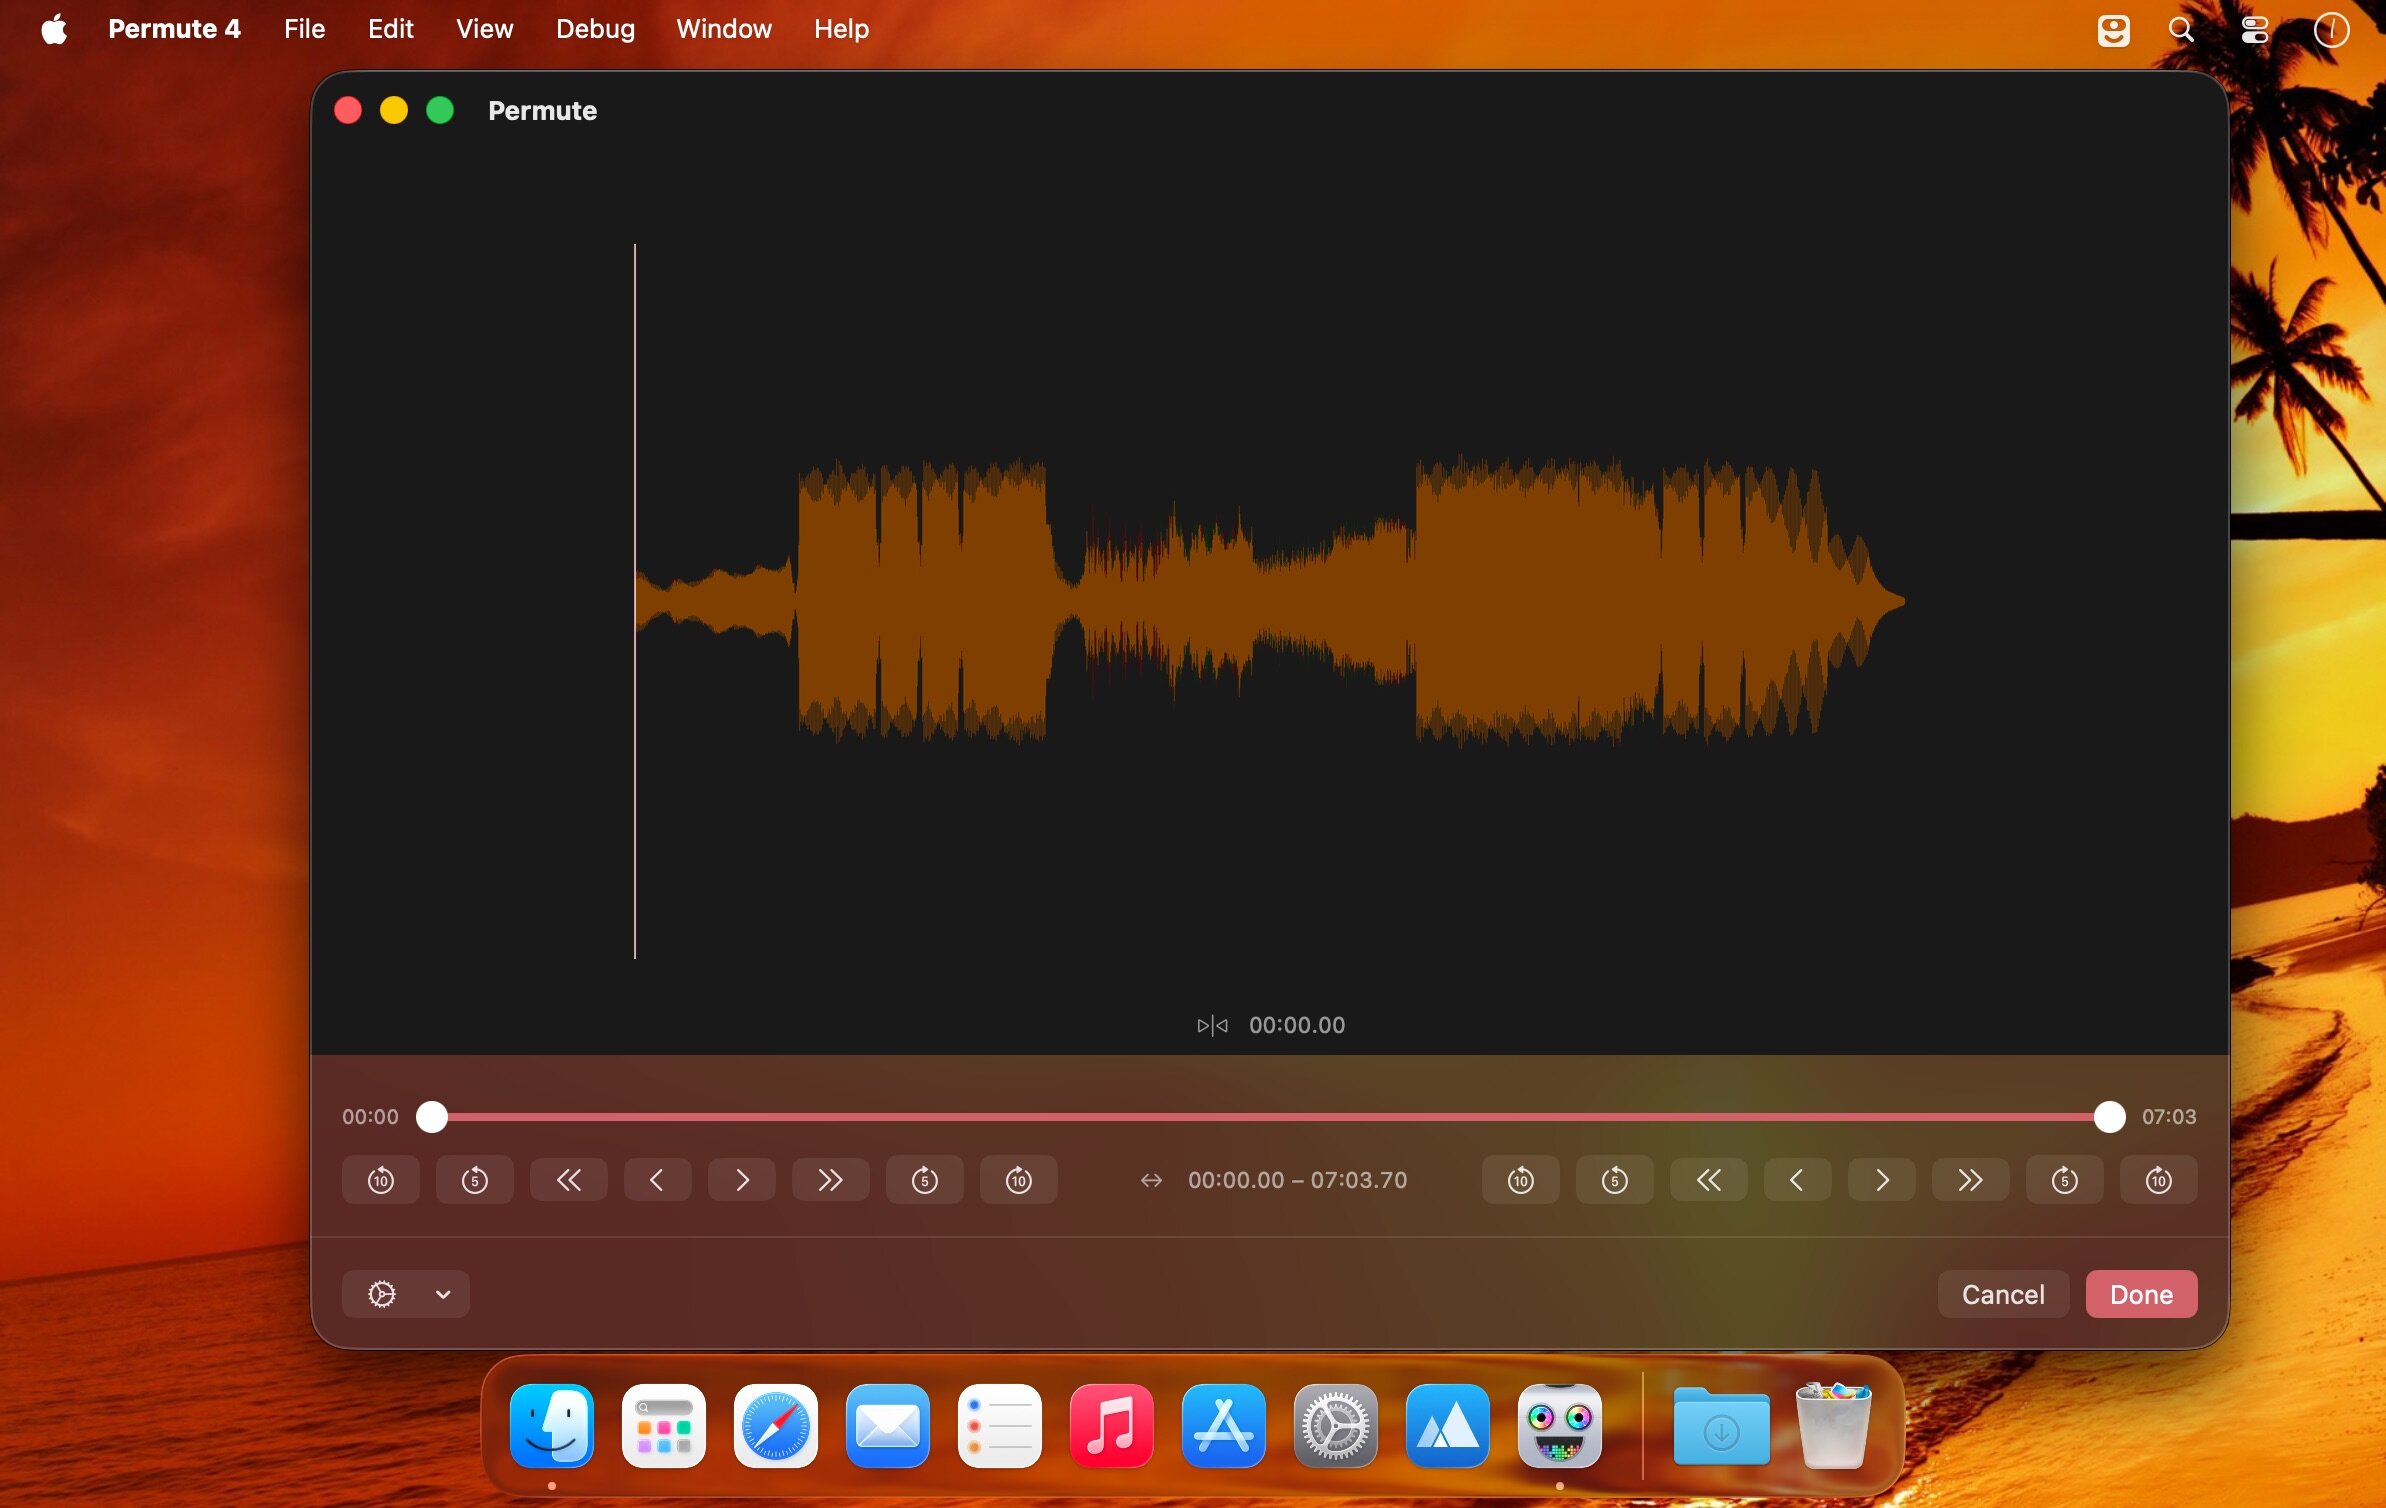
Task: Click end point's double-left chevron button
Action: (1709, 1180)
